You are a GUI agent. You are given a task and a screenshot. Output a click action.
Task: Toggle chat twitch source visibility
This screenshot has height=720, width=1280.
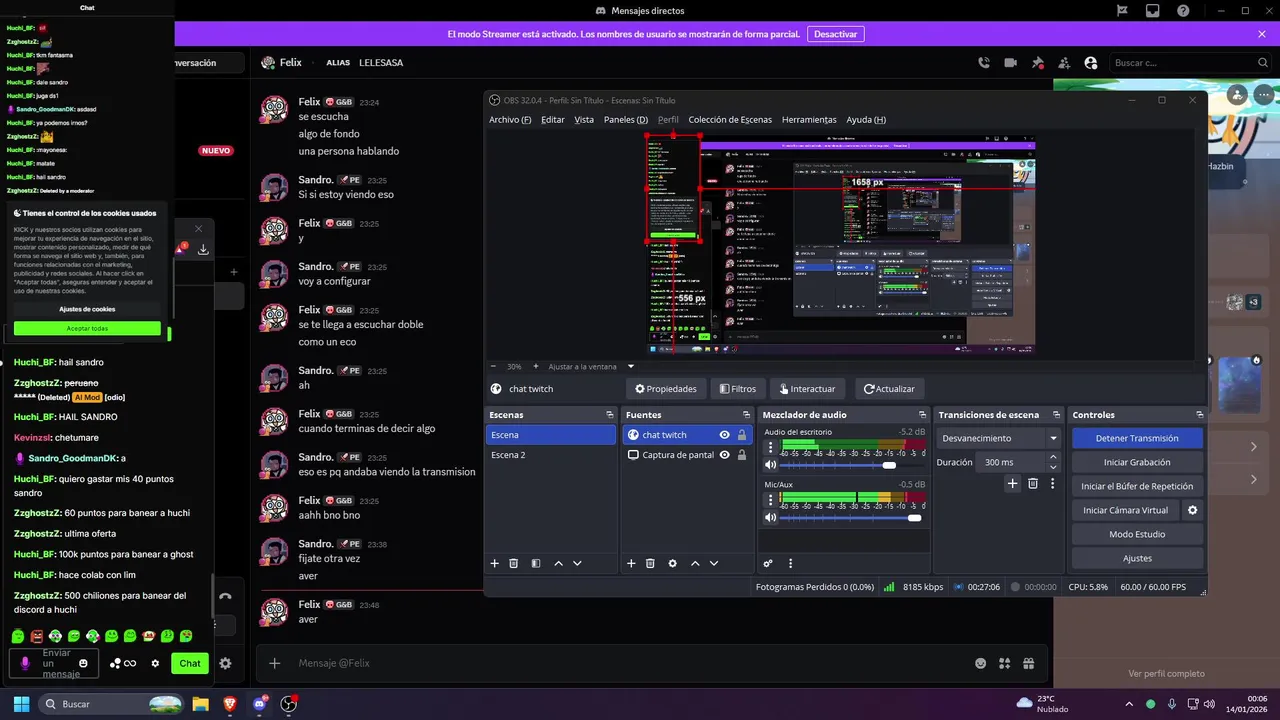725,435
